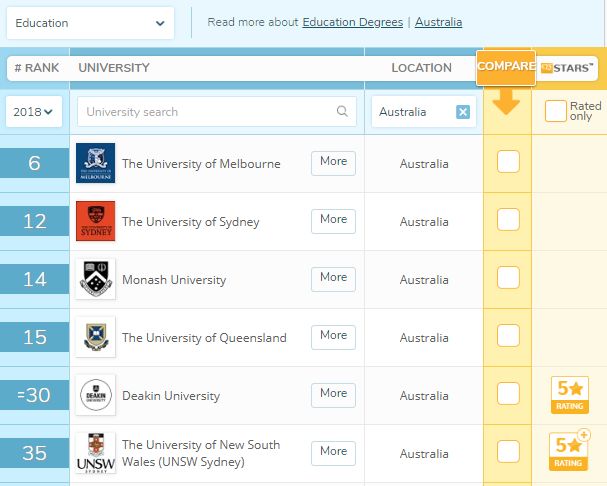Open The University of Sydney name

tap(190, 222)
